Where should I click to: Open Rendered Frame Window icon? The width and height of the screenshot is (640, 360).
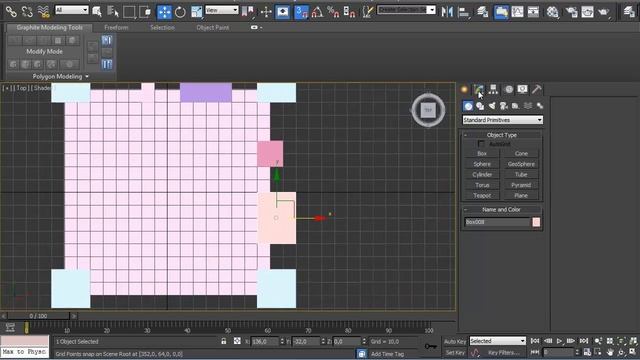click(587, 12)
